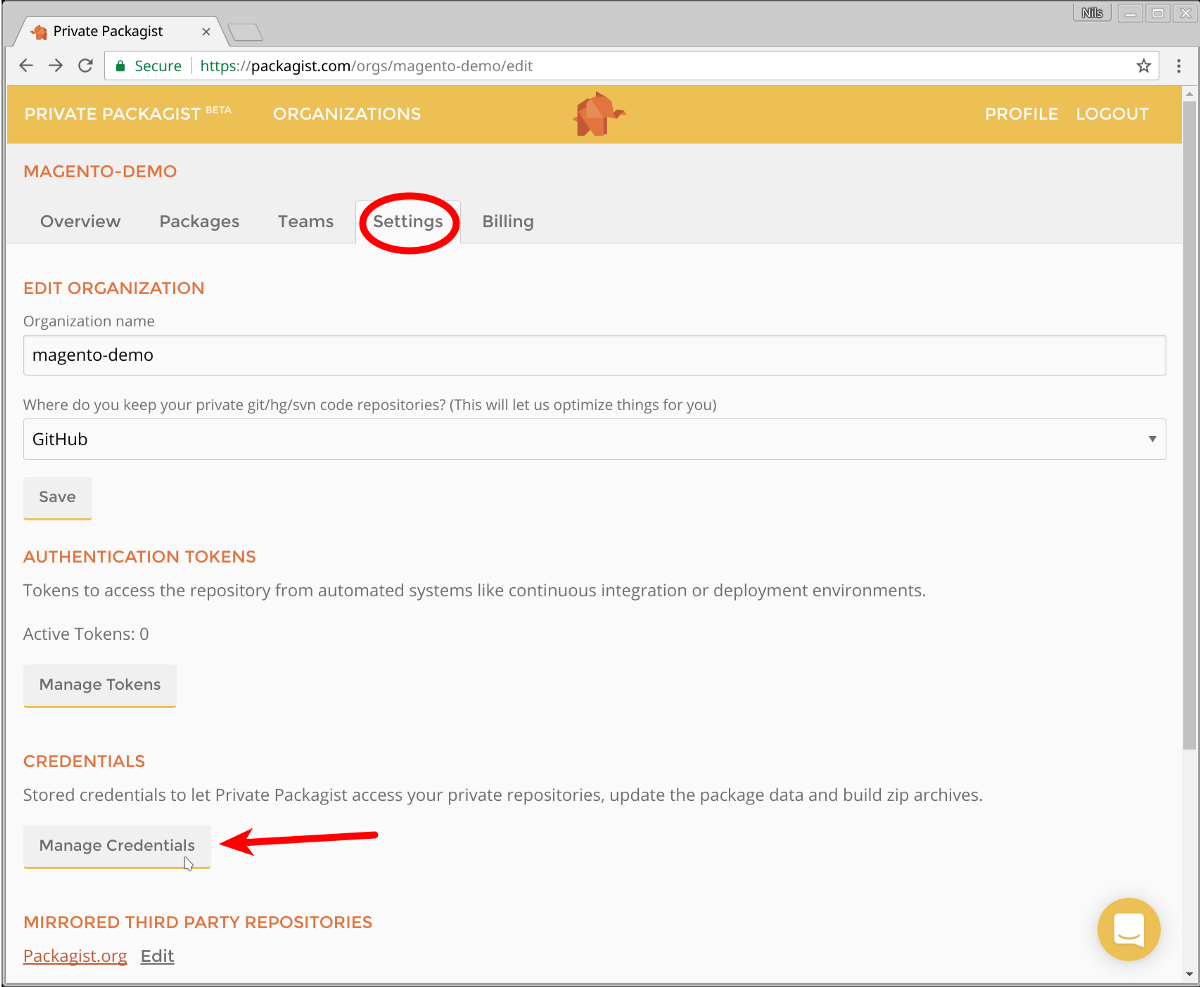
Task: Reload the page
Action: click(86, 66)
